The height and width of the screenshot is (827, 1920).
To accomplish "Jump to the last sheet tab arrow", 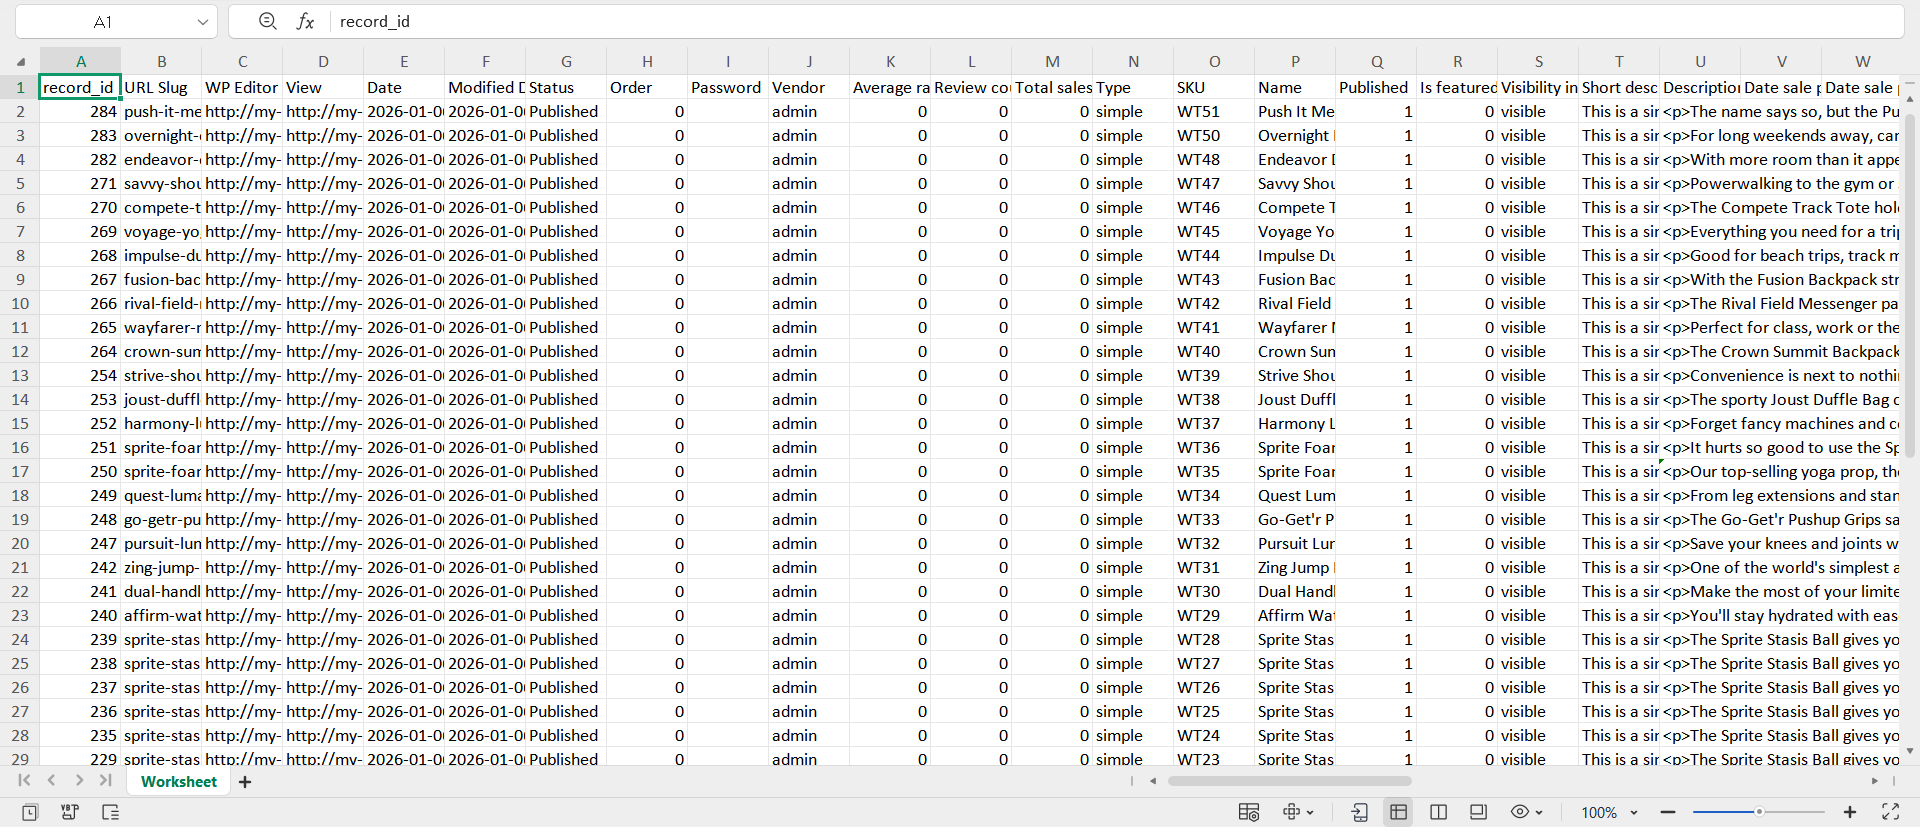I will coord(105,780).
